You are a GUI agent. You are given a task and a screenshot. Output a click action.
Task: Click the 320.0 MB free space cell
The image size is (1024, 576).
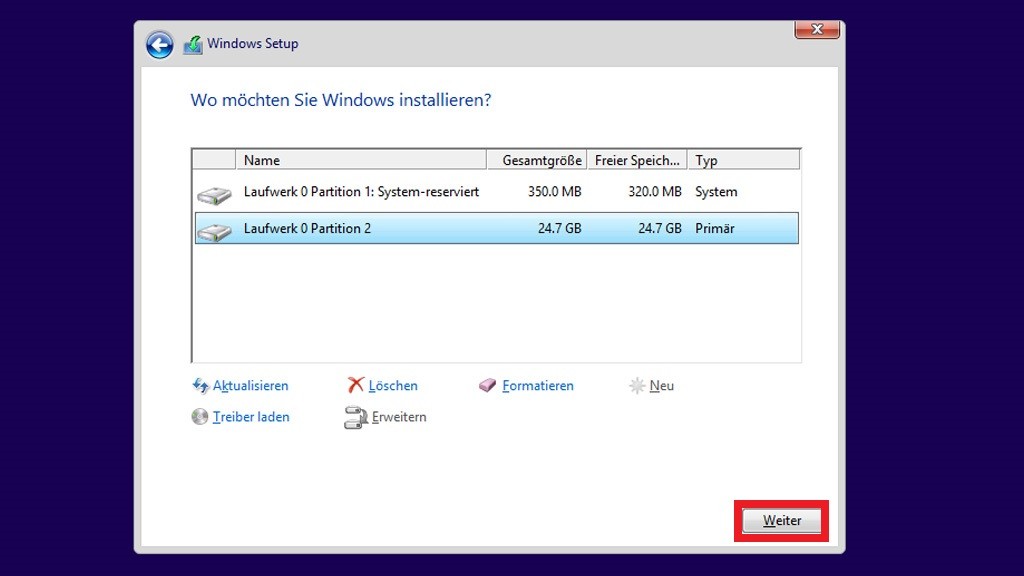point(655,192)
